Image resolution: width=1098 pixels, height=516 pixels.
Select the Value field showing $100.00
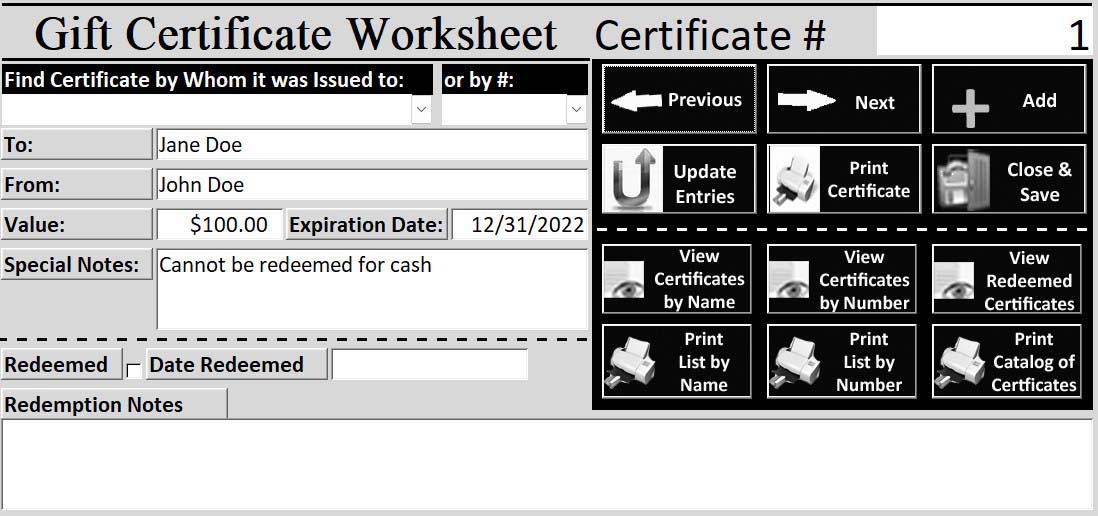click(x=219, y=225)
